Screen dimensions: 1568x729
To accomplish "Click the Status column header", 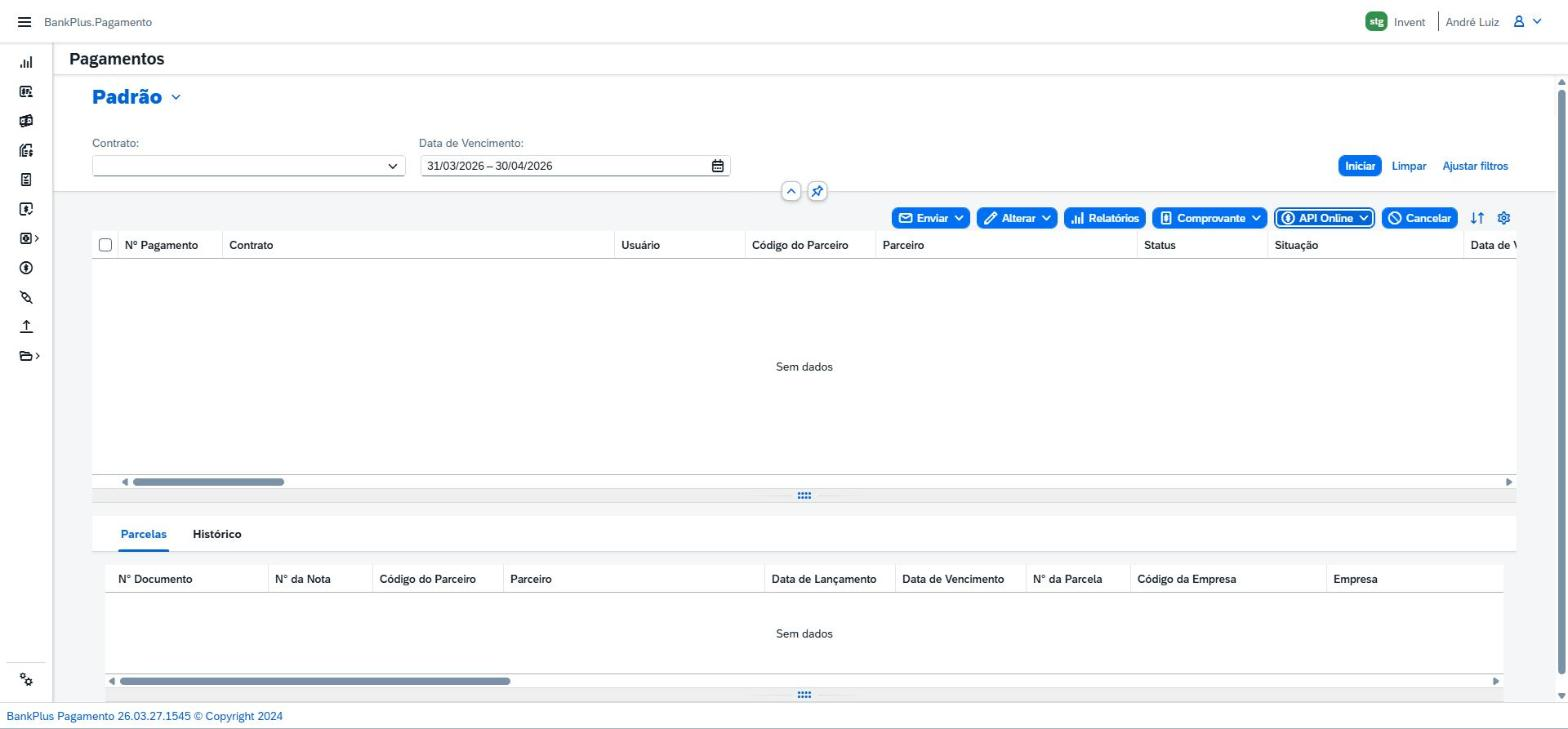I will pos(1203,245).
